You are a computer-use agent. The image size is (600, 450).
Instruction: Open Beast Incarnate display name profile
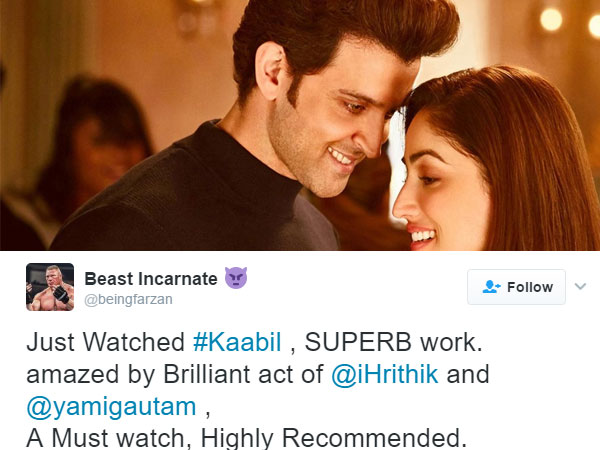pyautogui.click(x=151, y=279)
